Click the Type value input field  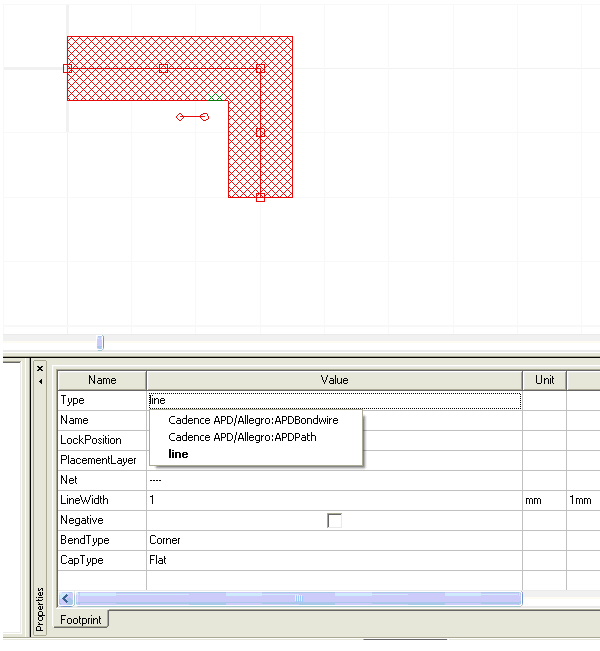[x=334, y=400]
